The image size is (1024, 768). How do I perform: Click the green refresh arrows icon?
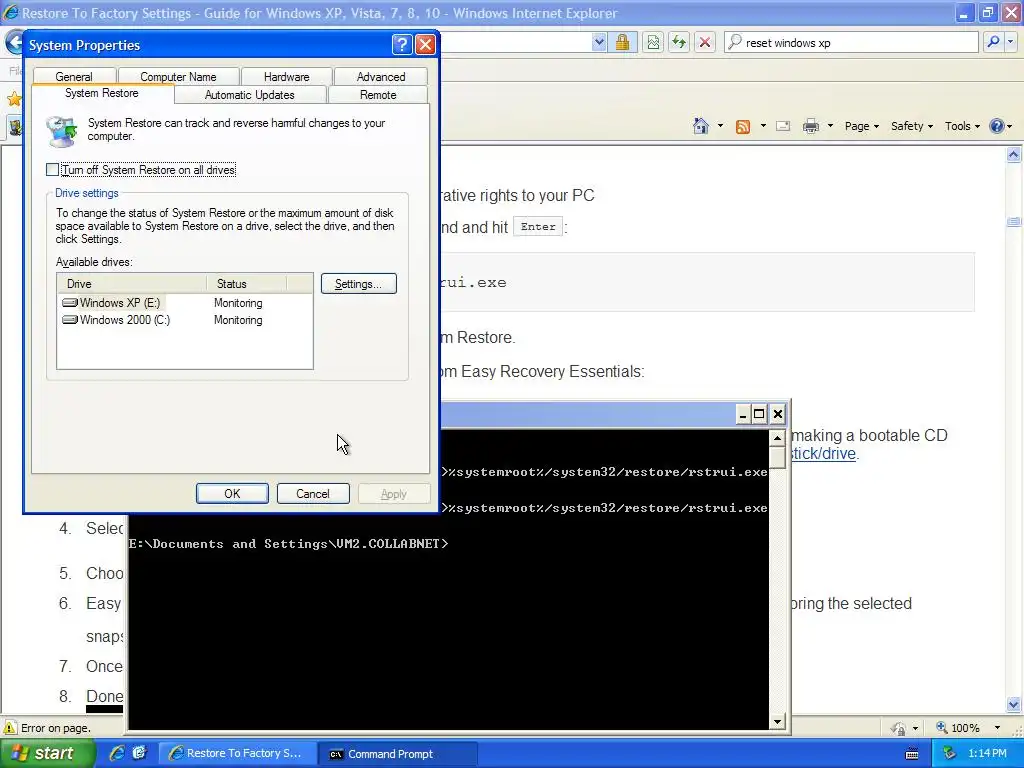pyautogui.click(x=679, y=42)
